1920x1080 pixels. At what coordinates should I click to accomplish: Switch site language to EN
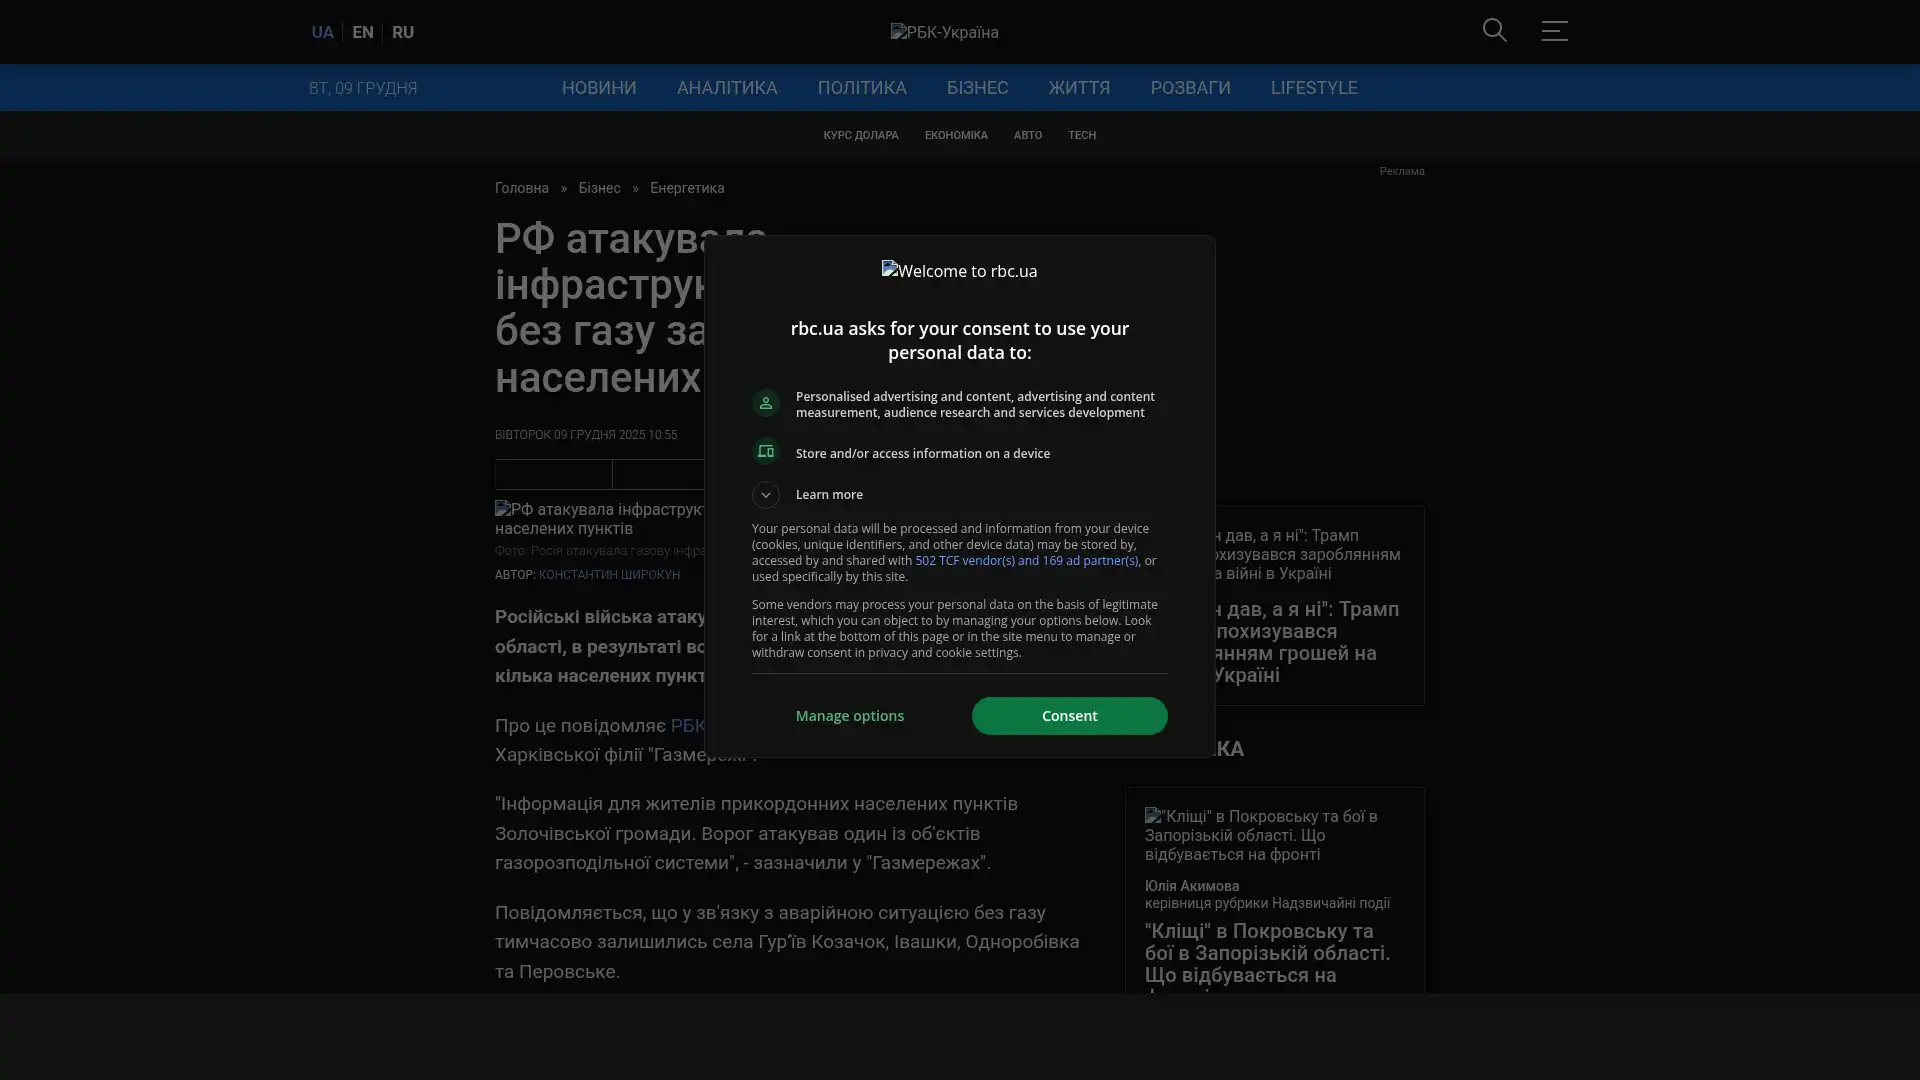[x=362, y=32]
